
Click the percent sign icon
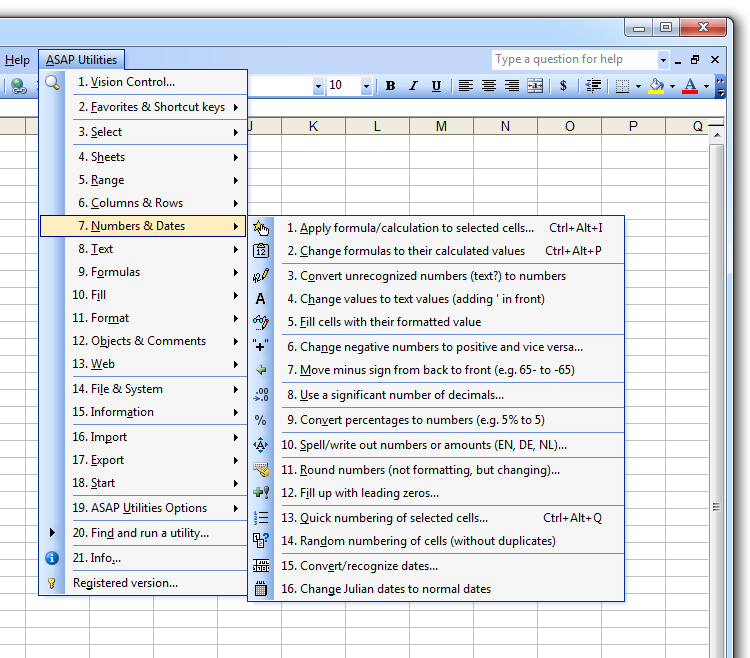click(260, 420)
